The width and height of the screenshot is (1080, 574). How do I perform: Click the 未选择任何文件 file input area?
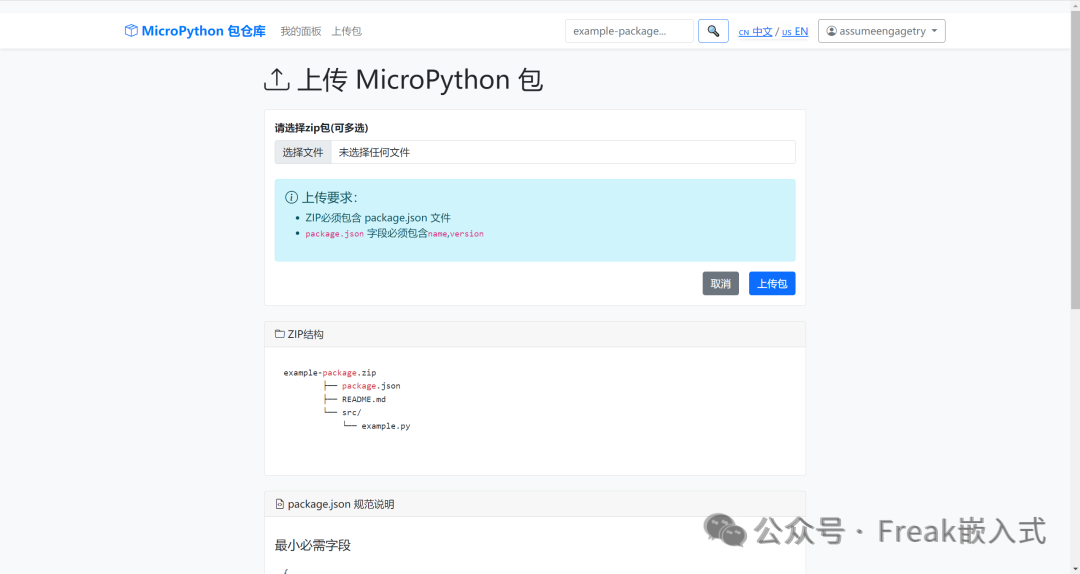tap(562, 152)
